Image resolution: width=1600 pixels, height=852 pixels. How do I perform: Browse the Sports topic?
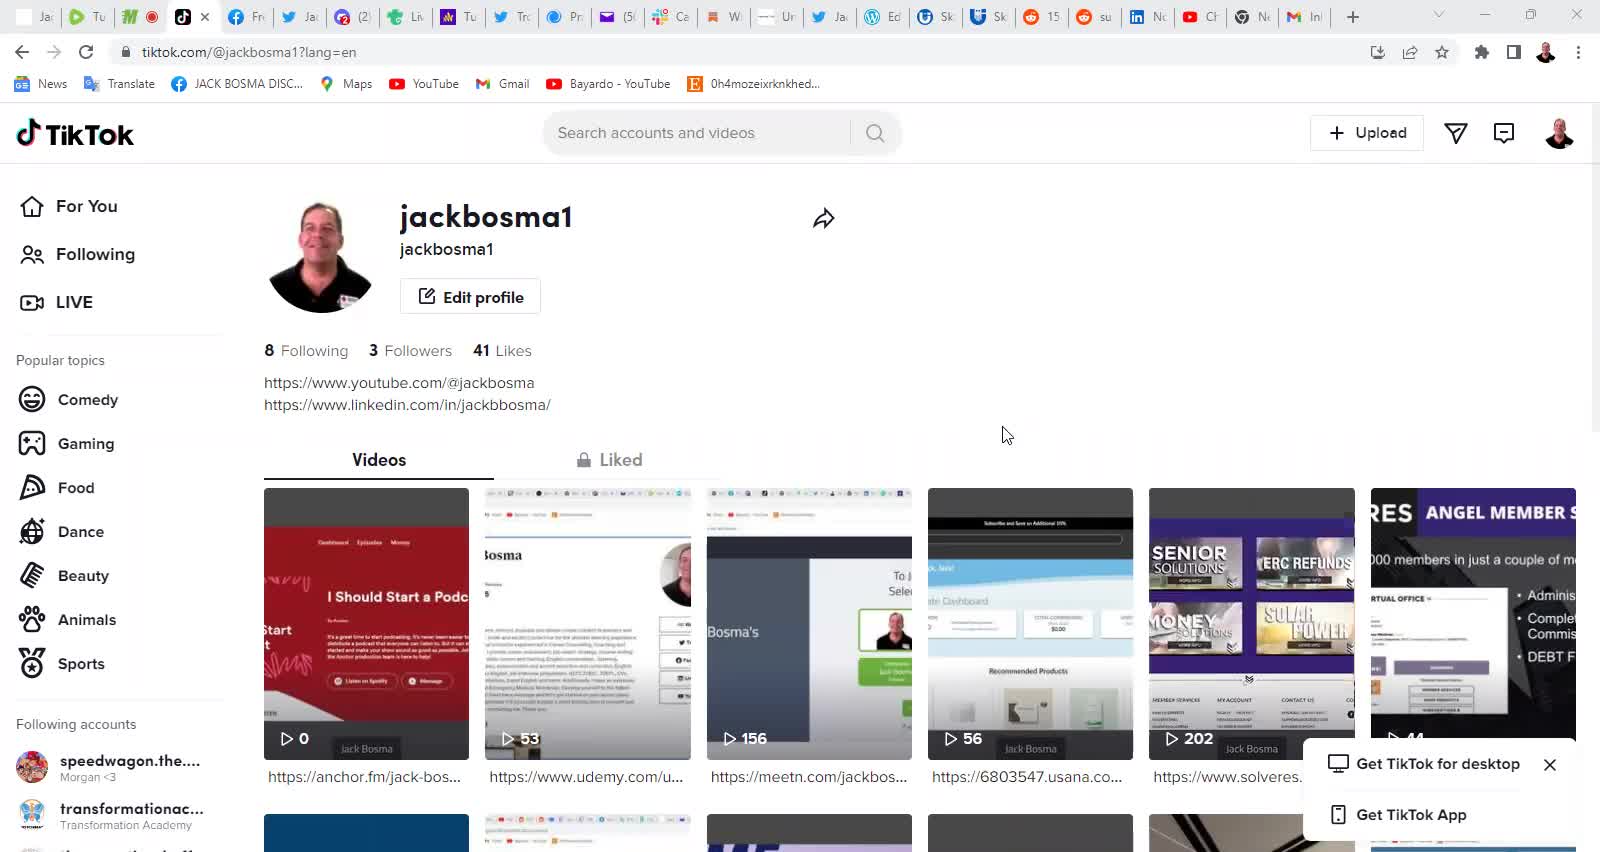click(x=62, y=663)
